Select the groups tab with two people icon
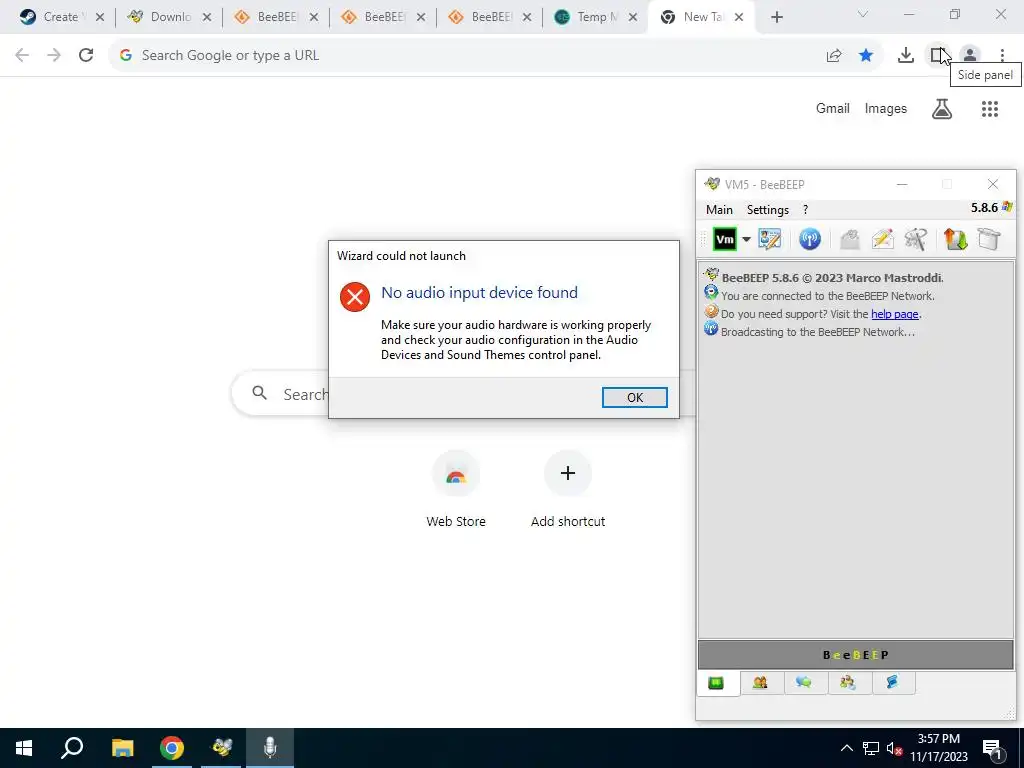1024x768 pixels. (760, 683)
